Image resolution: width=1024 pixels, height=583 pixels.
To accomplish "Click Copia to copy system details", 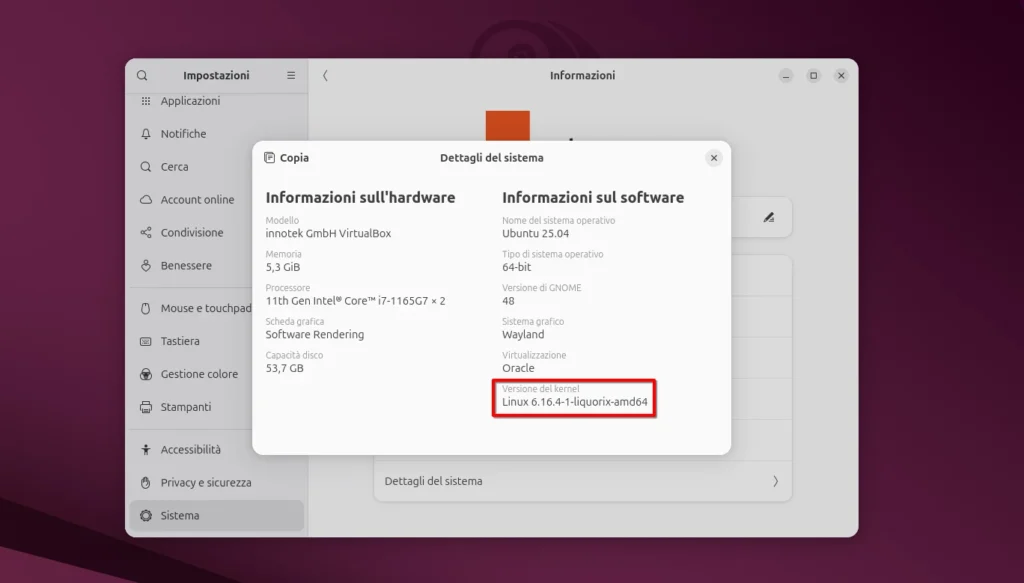I will coord(287,157).
